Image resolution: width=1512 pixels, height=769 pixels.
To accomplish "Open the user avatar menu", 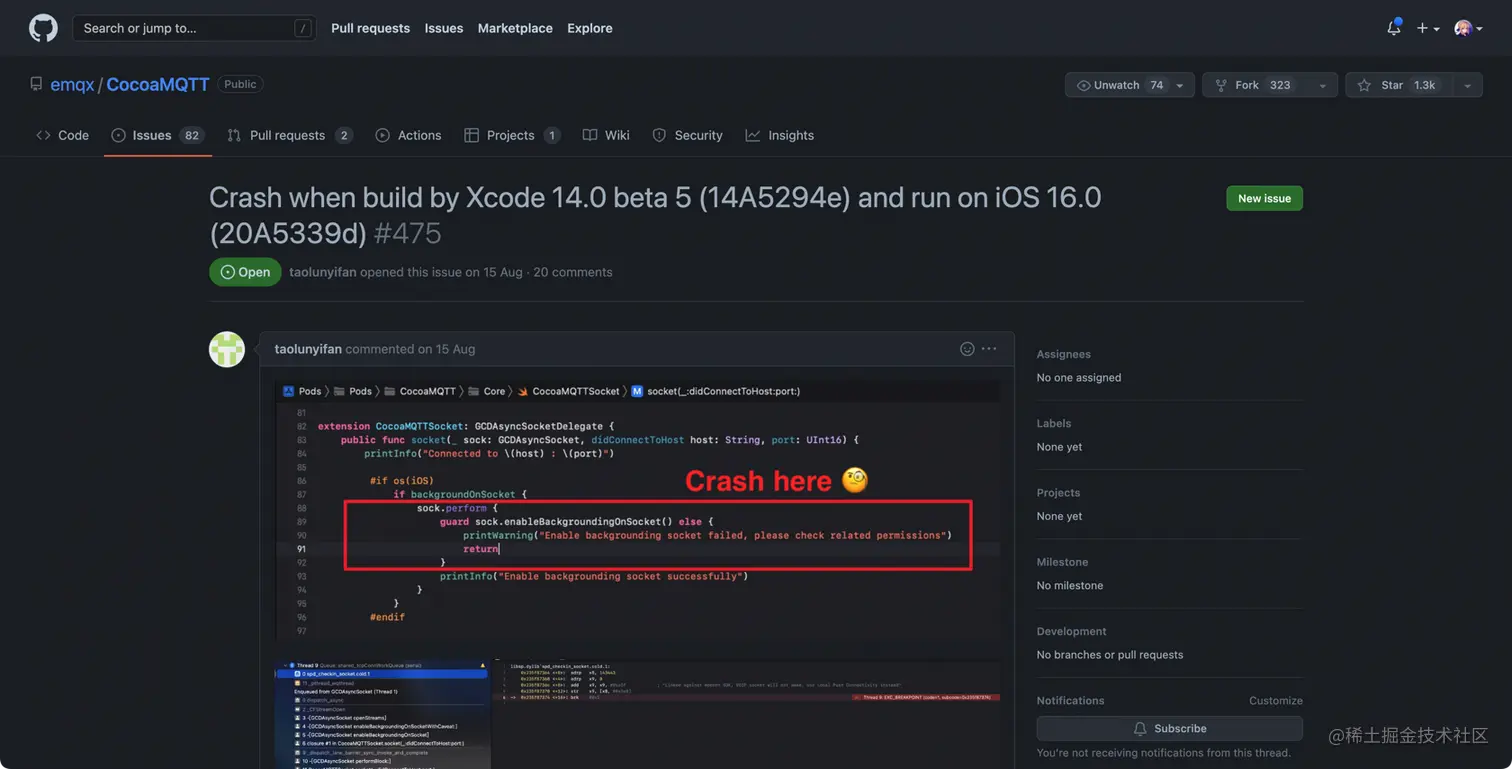I will point(1468,28).
